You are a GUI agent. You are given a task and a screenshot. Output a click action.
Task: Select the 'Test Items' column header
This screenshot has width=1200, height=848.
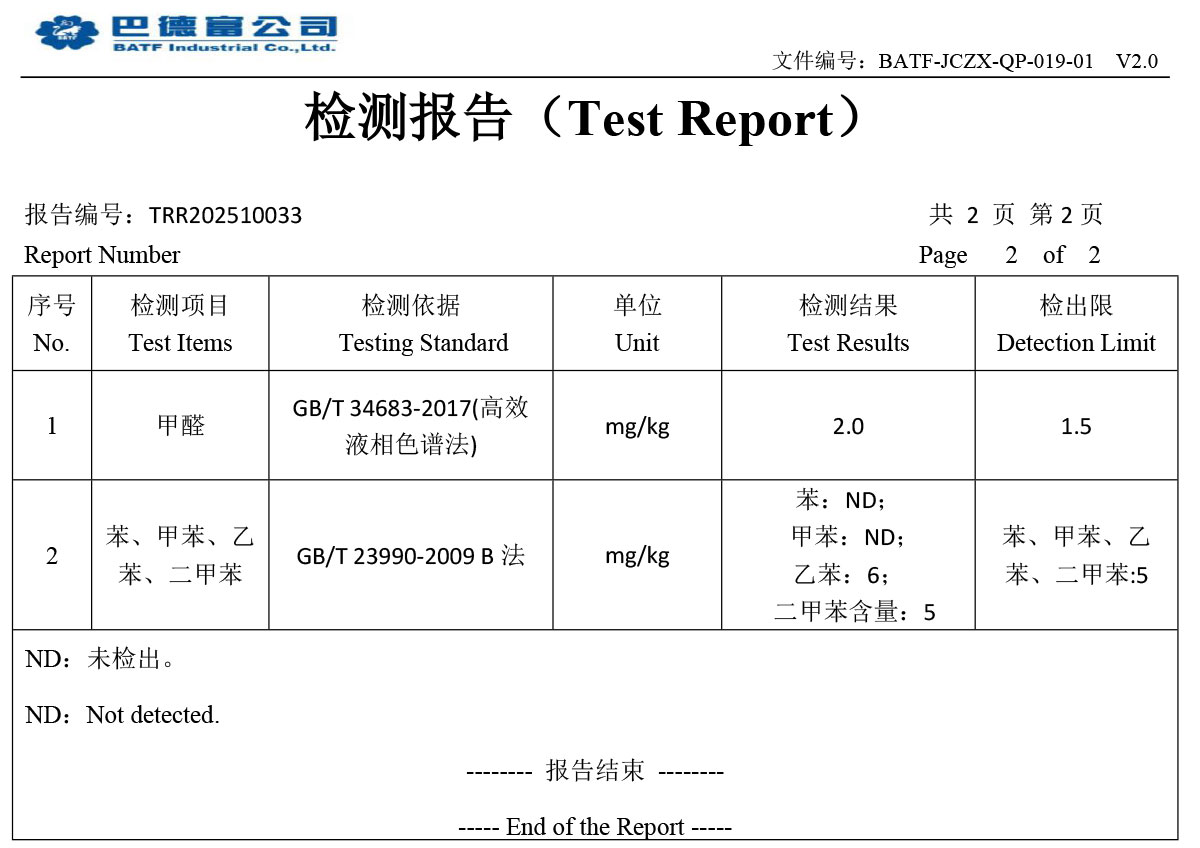point(180,343)
